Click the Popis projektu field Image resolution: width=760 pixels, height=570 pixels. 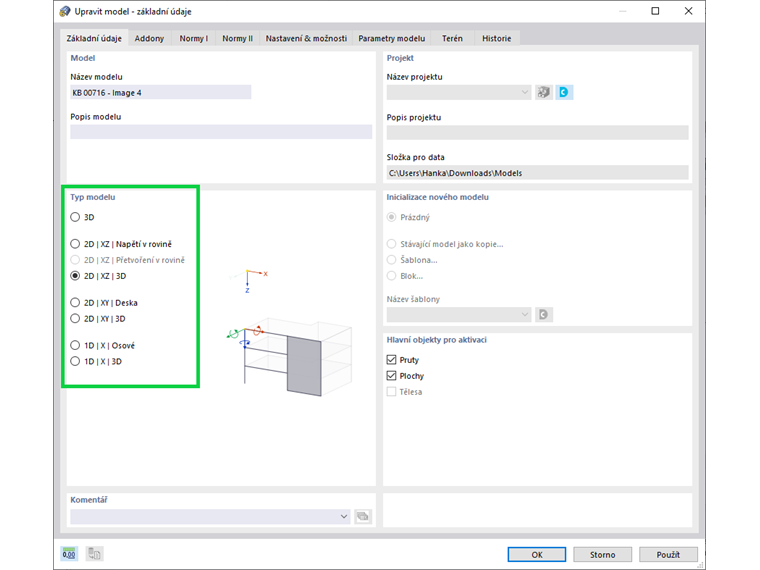point(538,133)
